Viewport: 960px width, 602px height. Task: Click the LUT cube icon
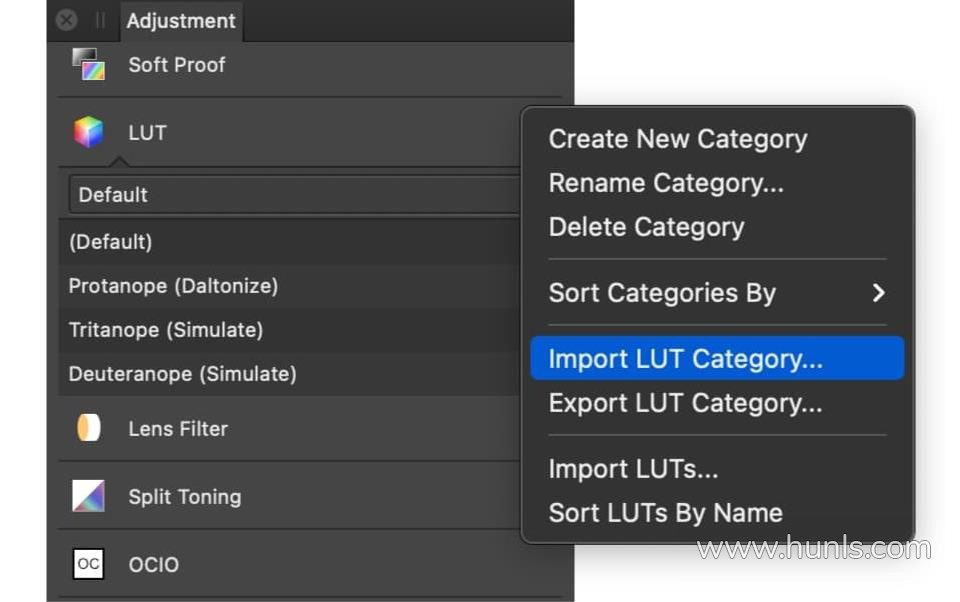point(88,132)
